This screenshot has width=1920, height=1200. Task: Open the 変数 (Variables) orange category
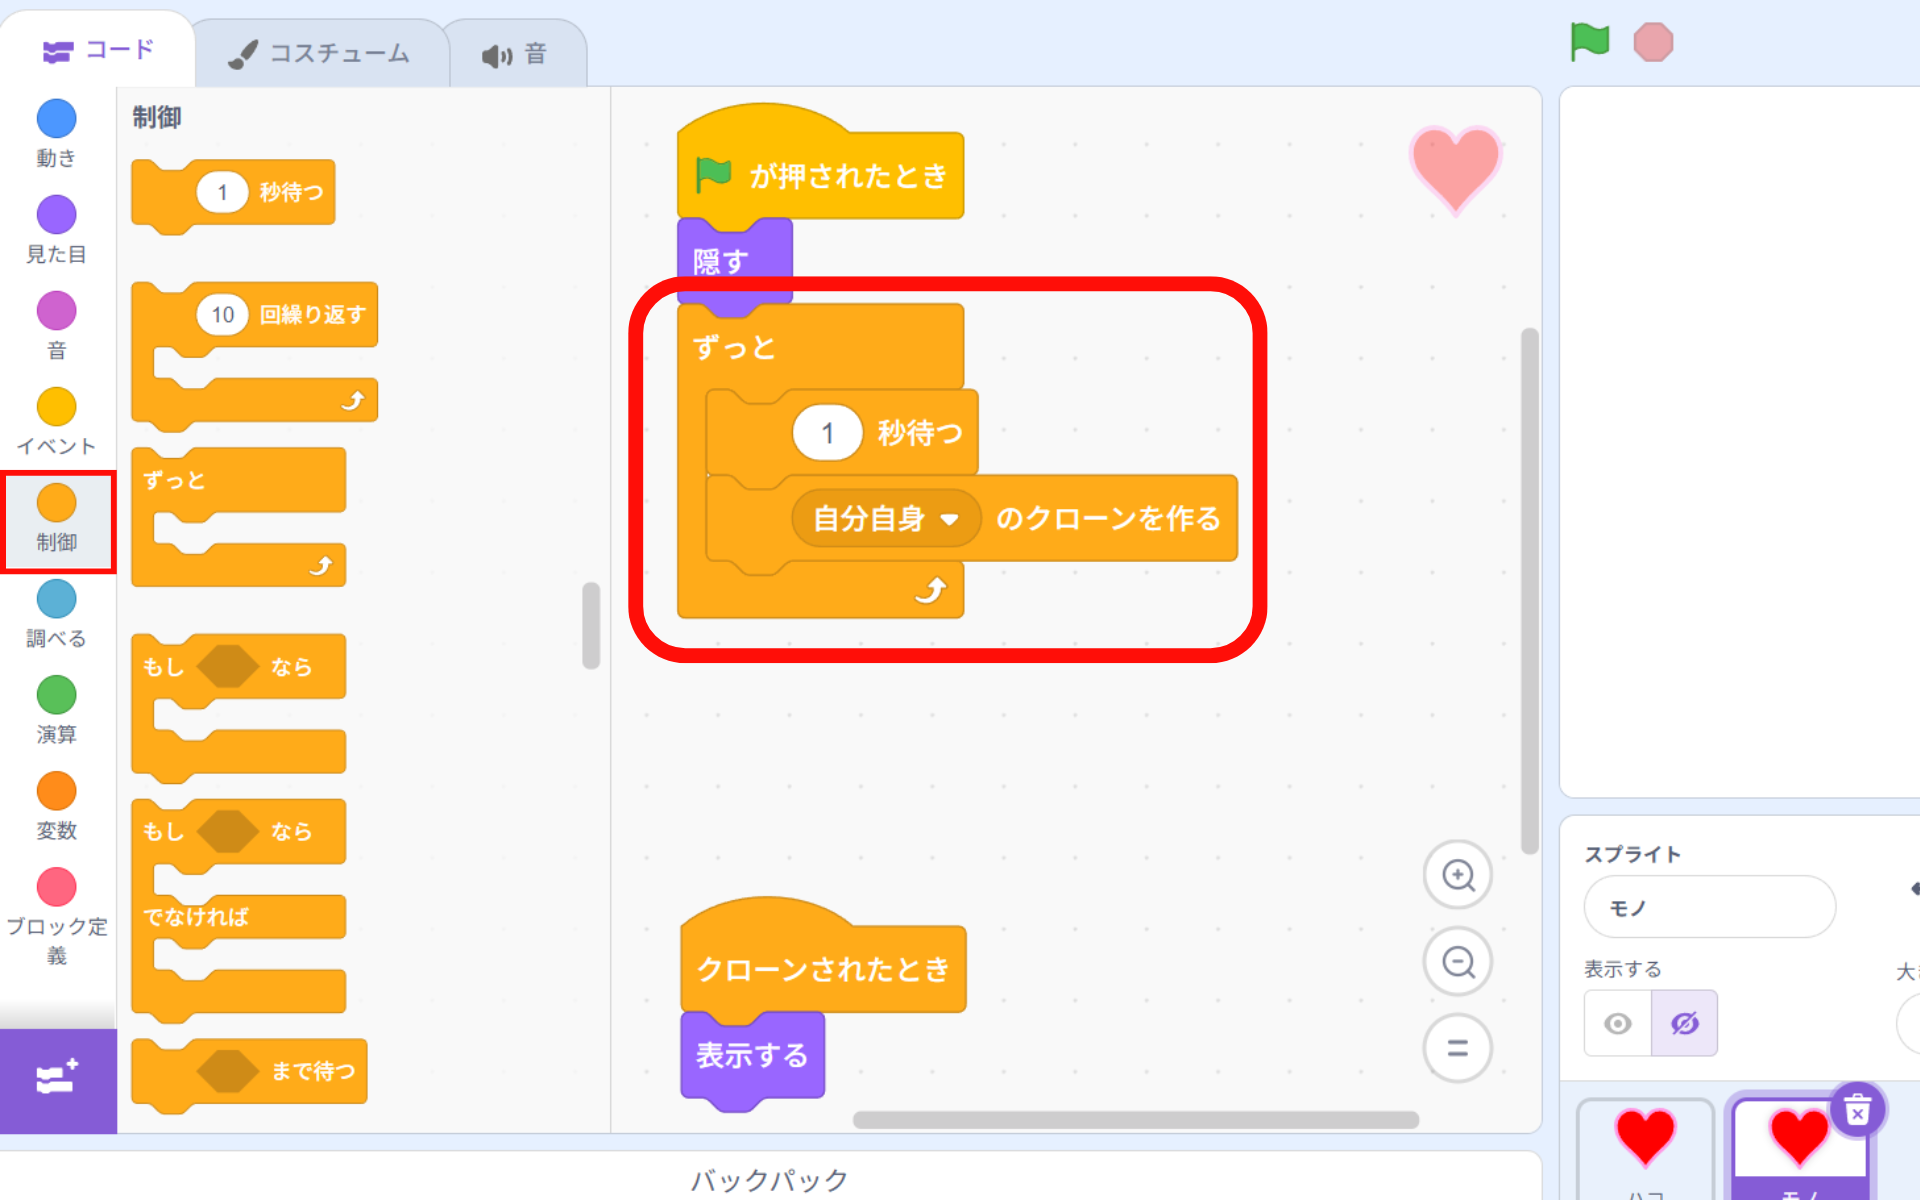[56, 792]
